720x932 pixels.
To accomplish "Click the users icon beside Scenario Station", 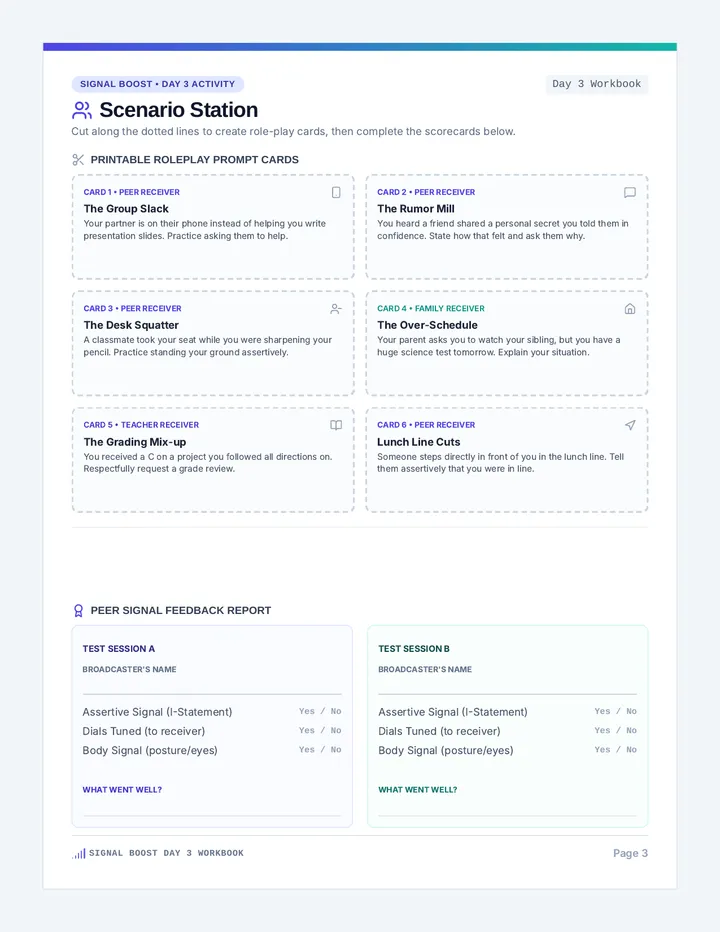I will coord(81,110).
